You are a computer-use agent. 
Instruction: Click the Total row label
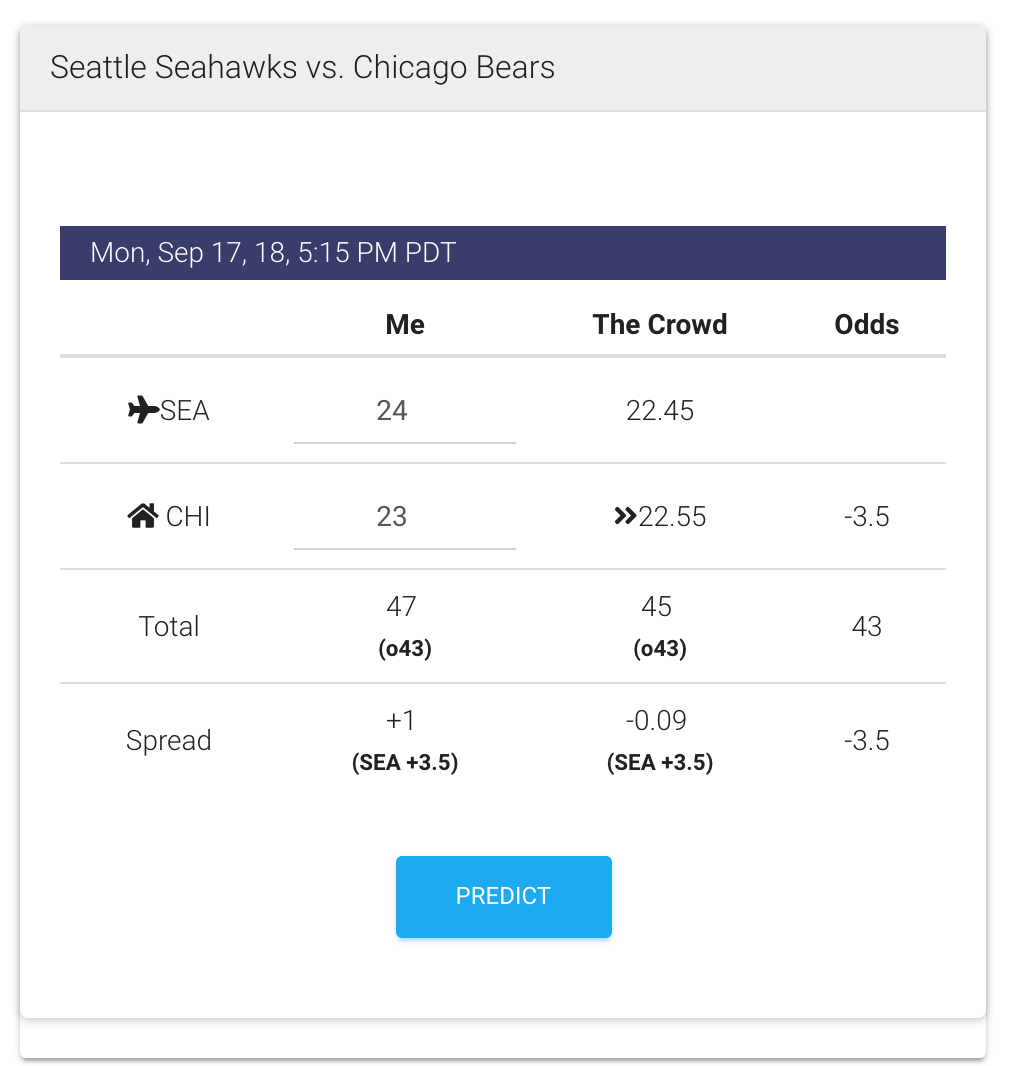pyautogui.click(x=169, y=627)
